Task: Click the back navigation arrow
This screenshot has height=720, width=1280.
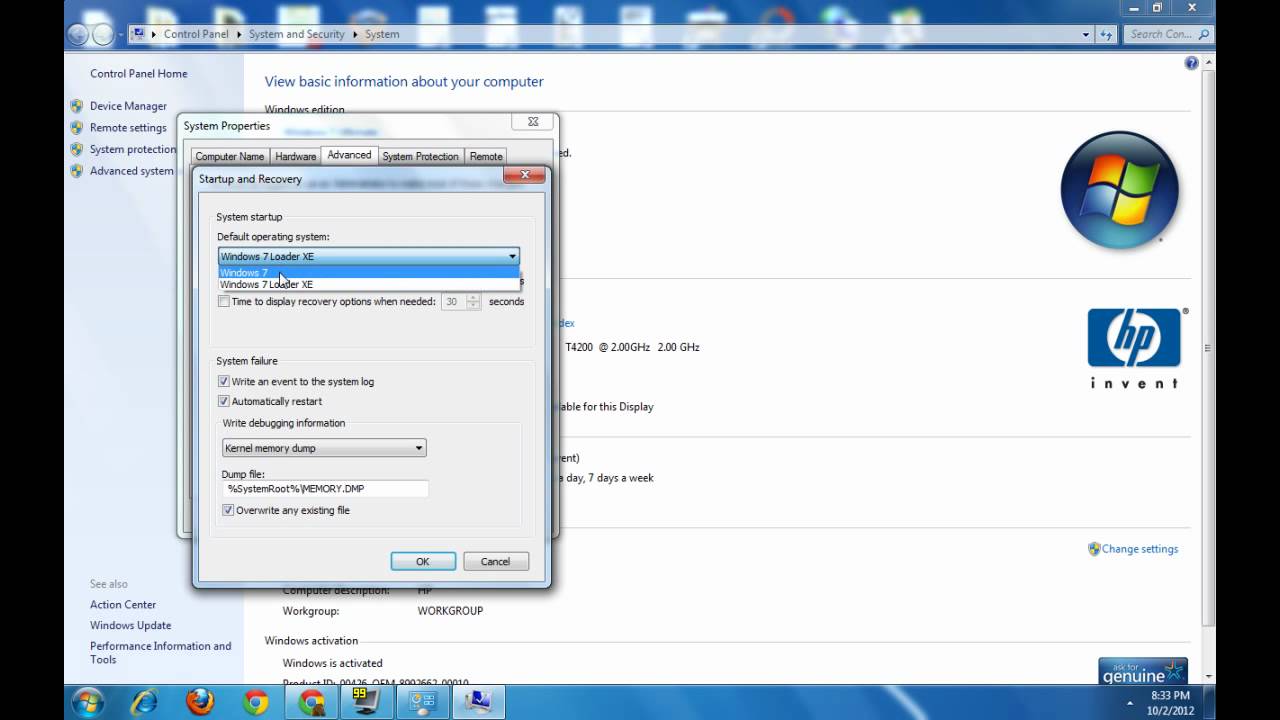Action: coord(78,34)
